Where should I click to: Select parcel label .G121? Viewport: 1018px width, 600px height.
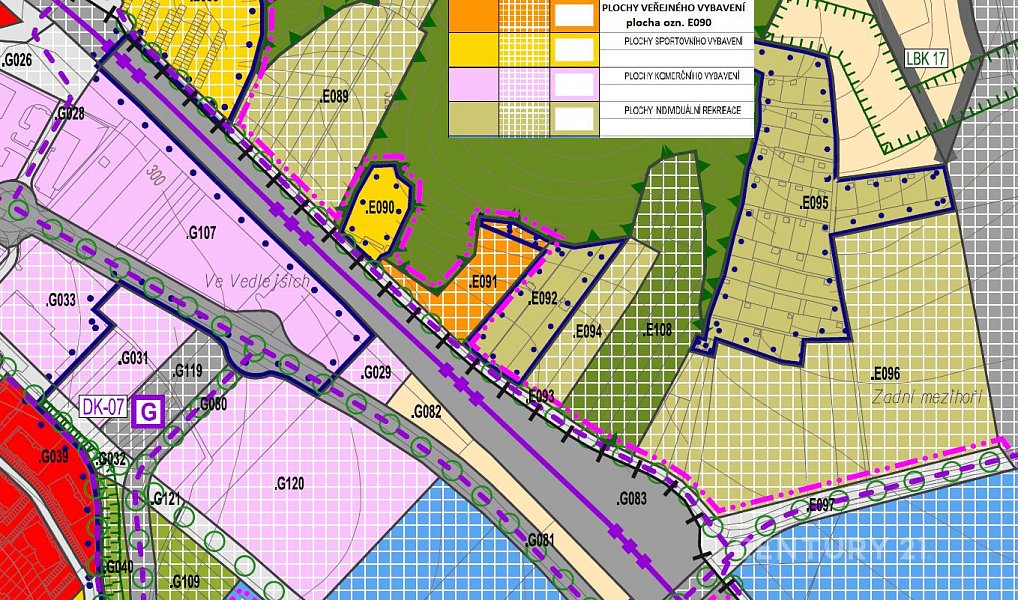pos(165,499)
